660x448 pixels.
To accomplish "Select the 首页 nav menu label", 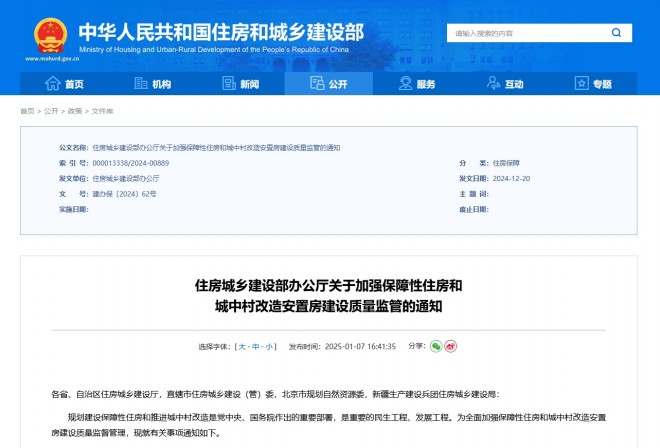I will (75, 84).
